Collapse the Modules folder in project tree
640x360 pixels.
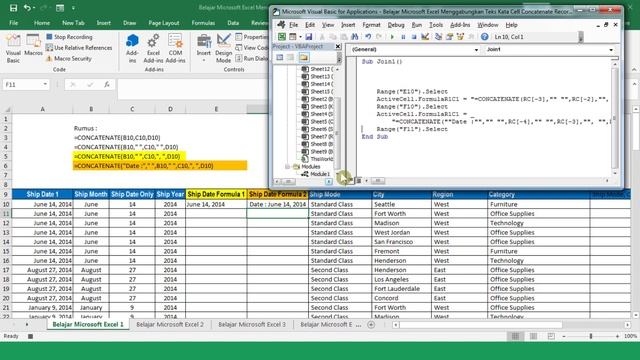point(287,167)
